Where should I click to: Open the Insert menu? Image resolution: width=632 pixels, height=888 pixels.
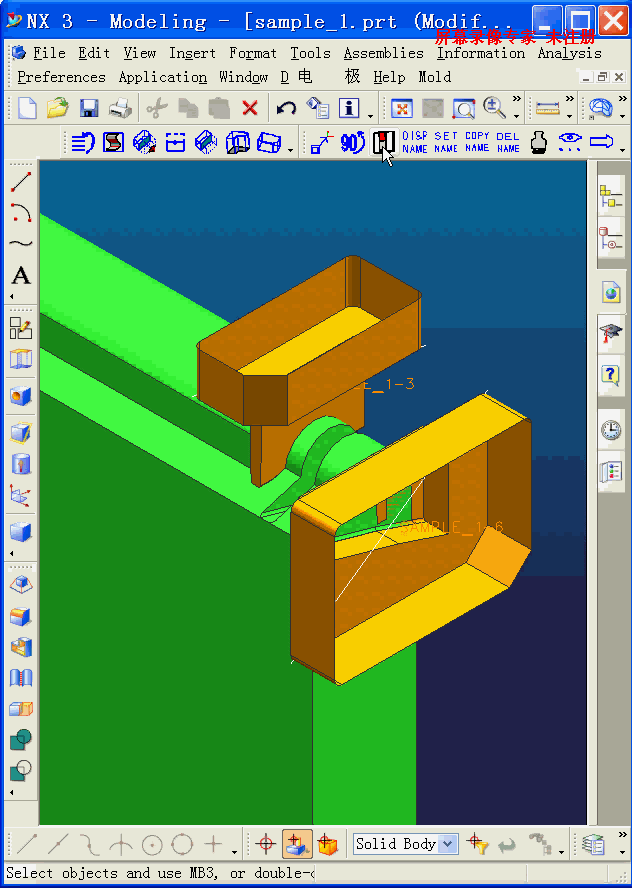tap(192, 53)
